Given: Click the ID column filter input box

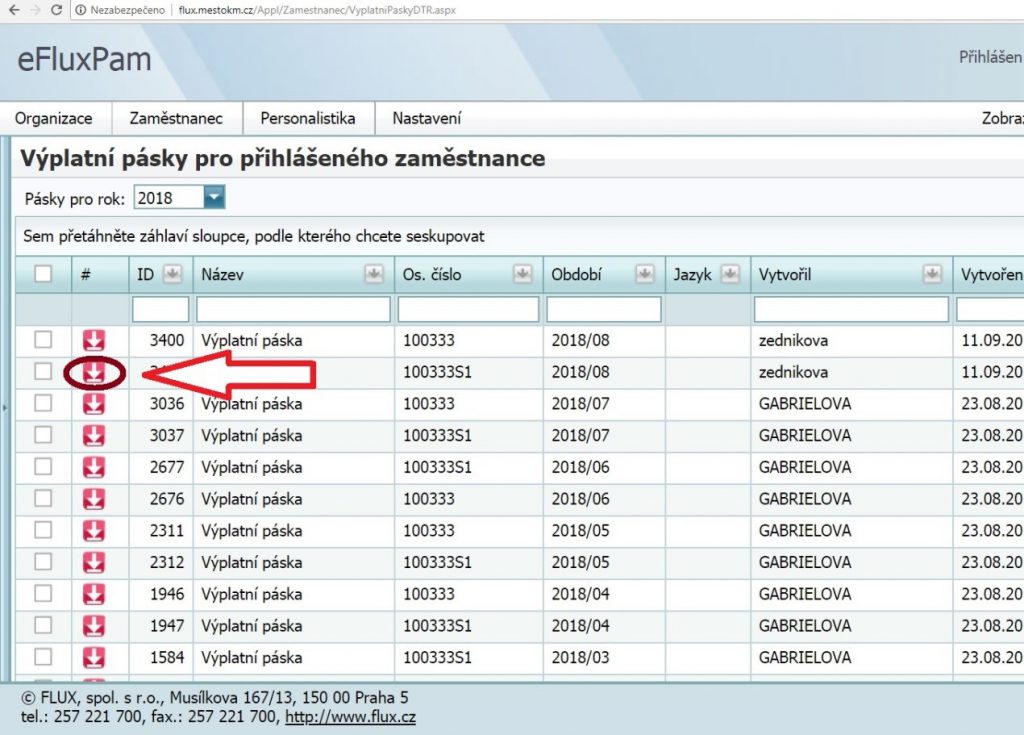Looking at the screenshot, I should pos(160,310).
